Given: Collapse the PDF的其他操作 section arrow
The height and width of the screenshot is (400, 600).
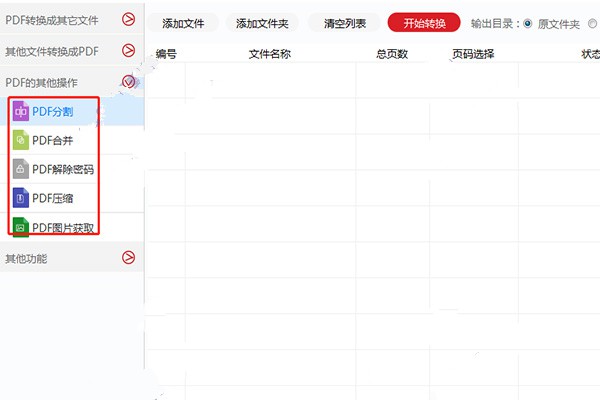Looking at the screenshot, I should pos(128,82).
